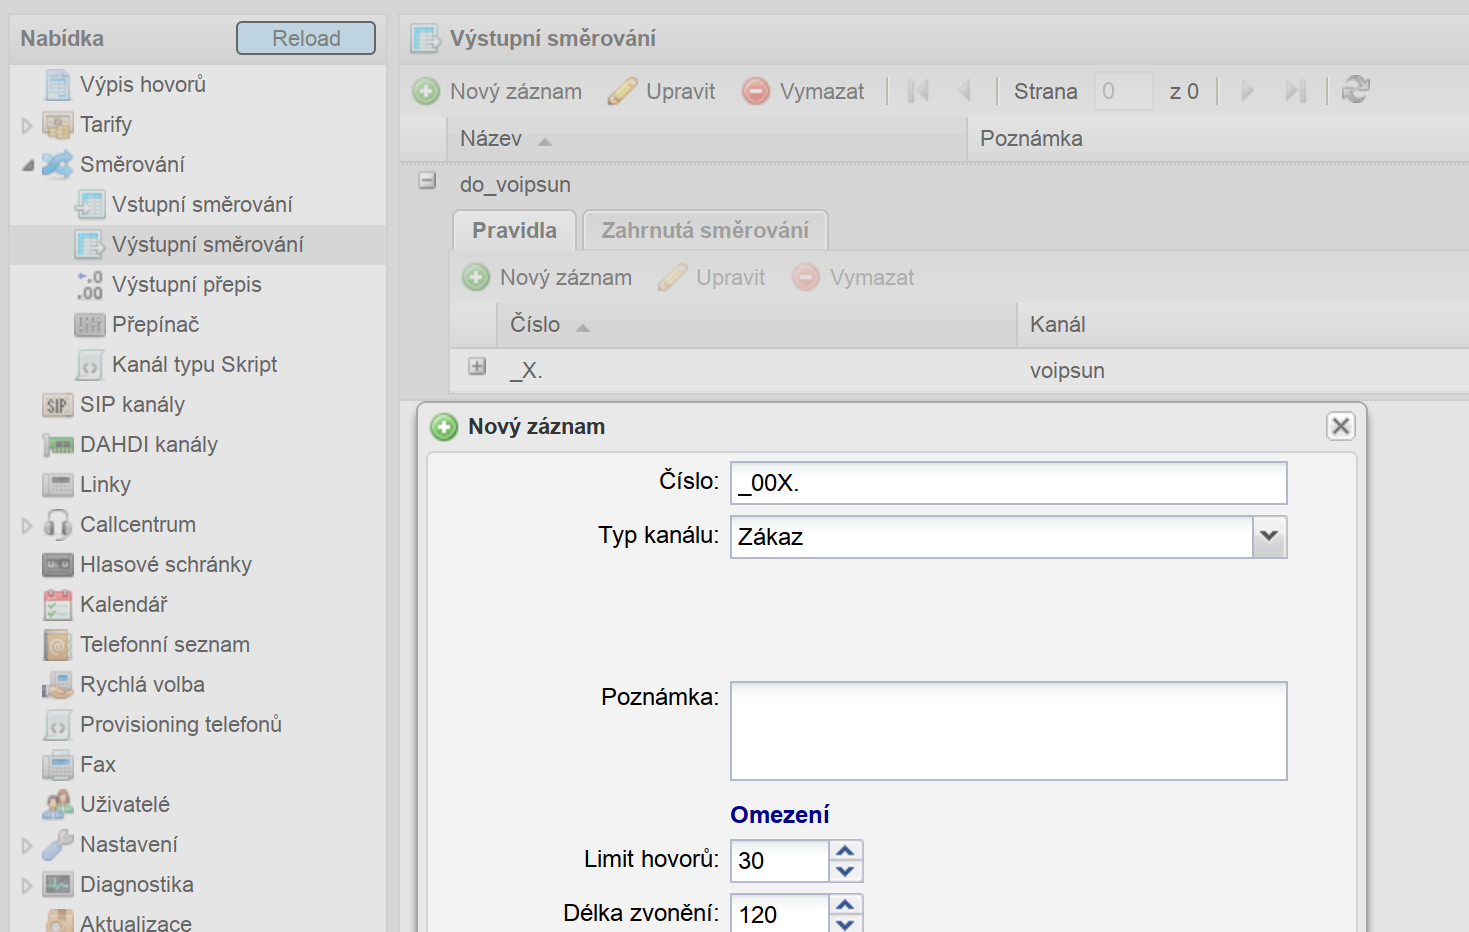Increase Limit hovorů with up arrow
This screenshot has width=1469, height=932.
[x=845, y=851]
